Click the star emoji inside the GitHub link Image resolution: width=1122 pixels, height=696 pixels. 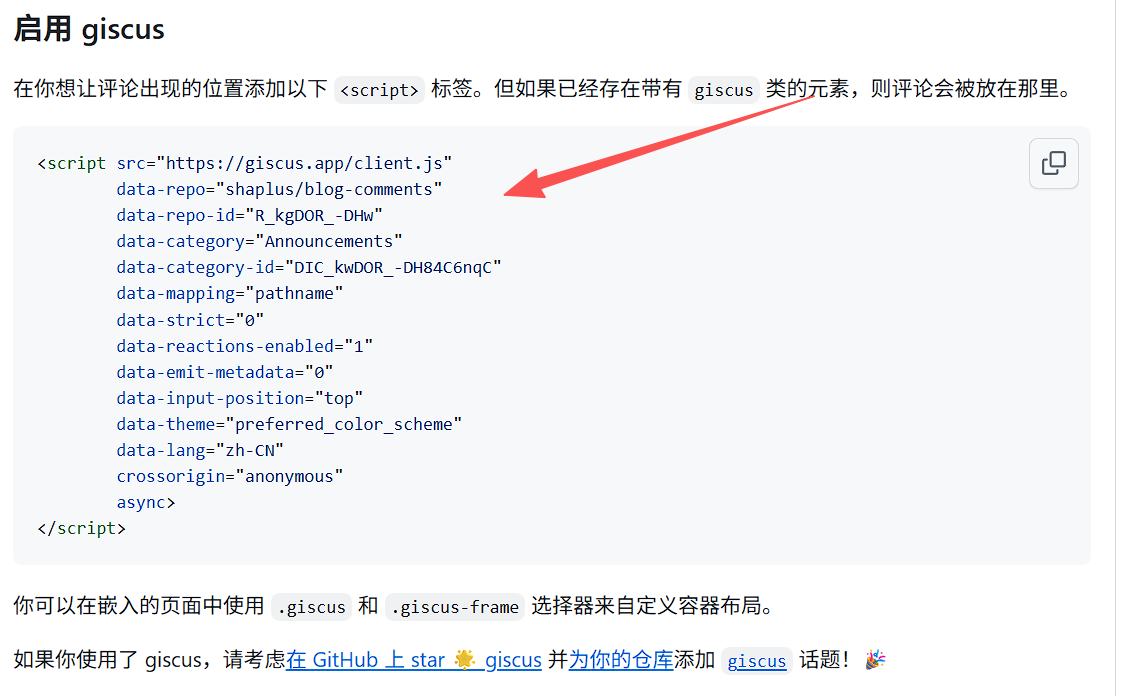pos(465,659)
